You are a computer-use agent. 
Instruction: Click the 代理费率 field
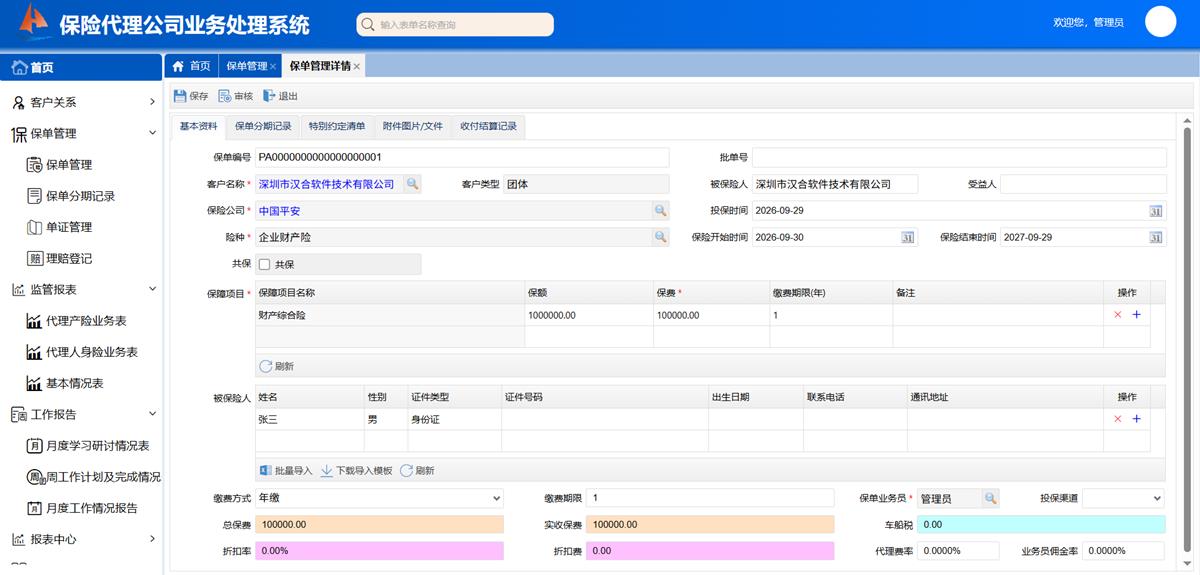click(x=958, y=551)
